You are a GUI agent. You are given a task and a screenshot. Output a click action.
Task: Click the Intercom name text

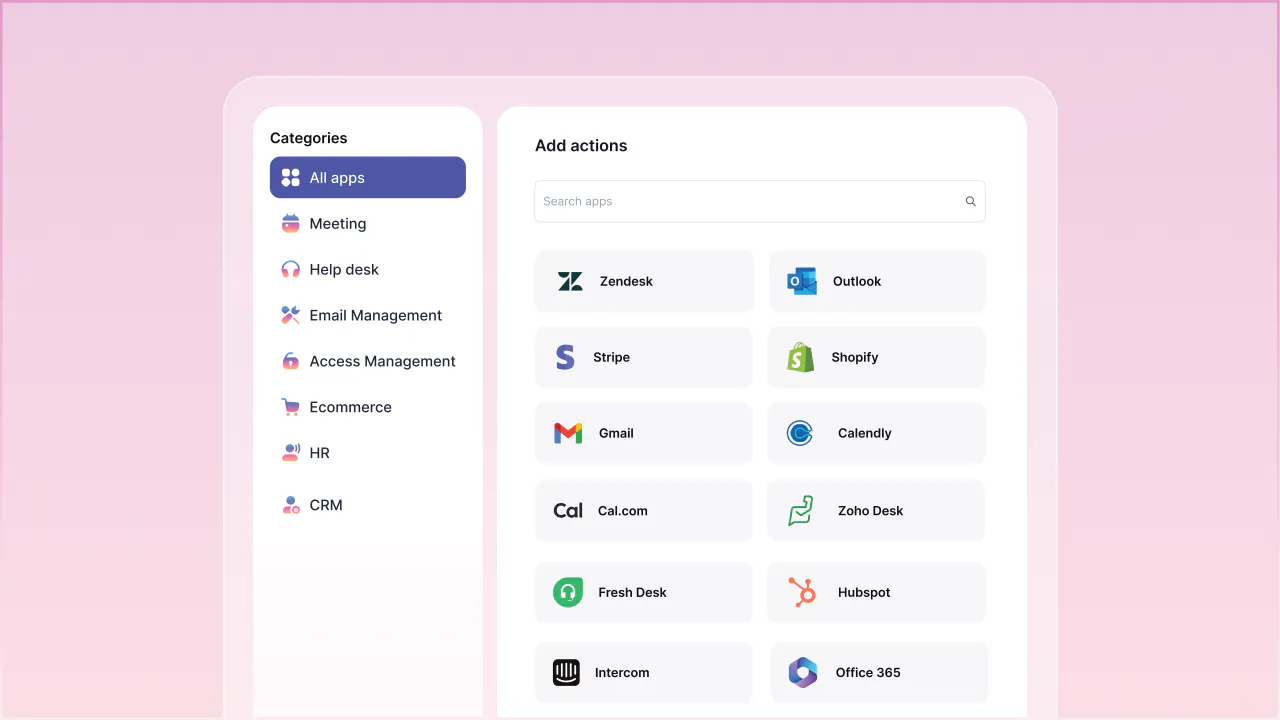point(622,672)
